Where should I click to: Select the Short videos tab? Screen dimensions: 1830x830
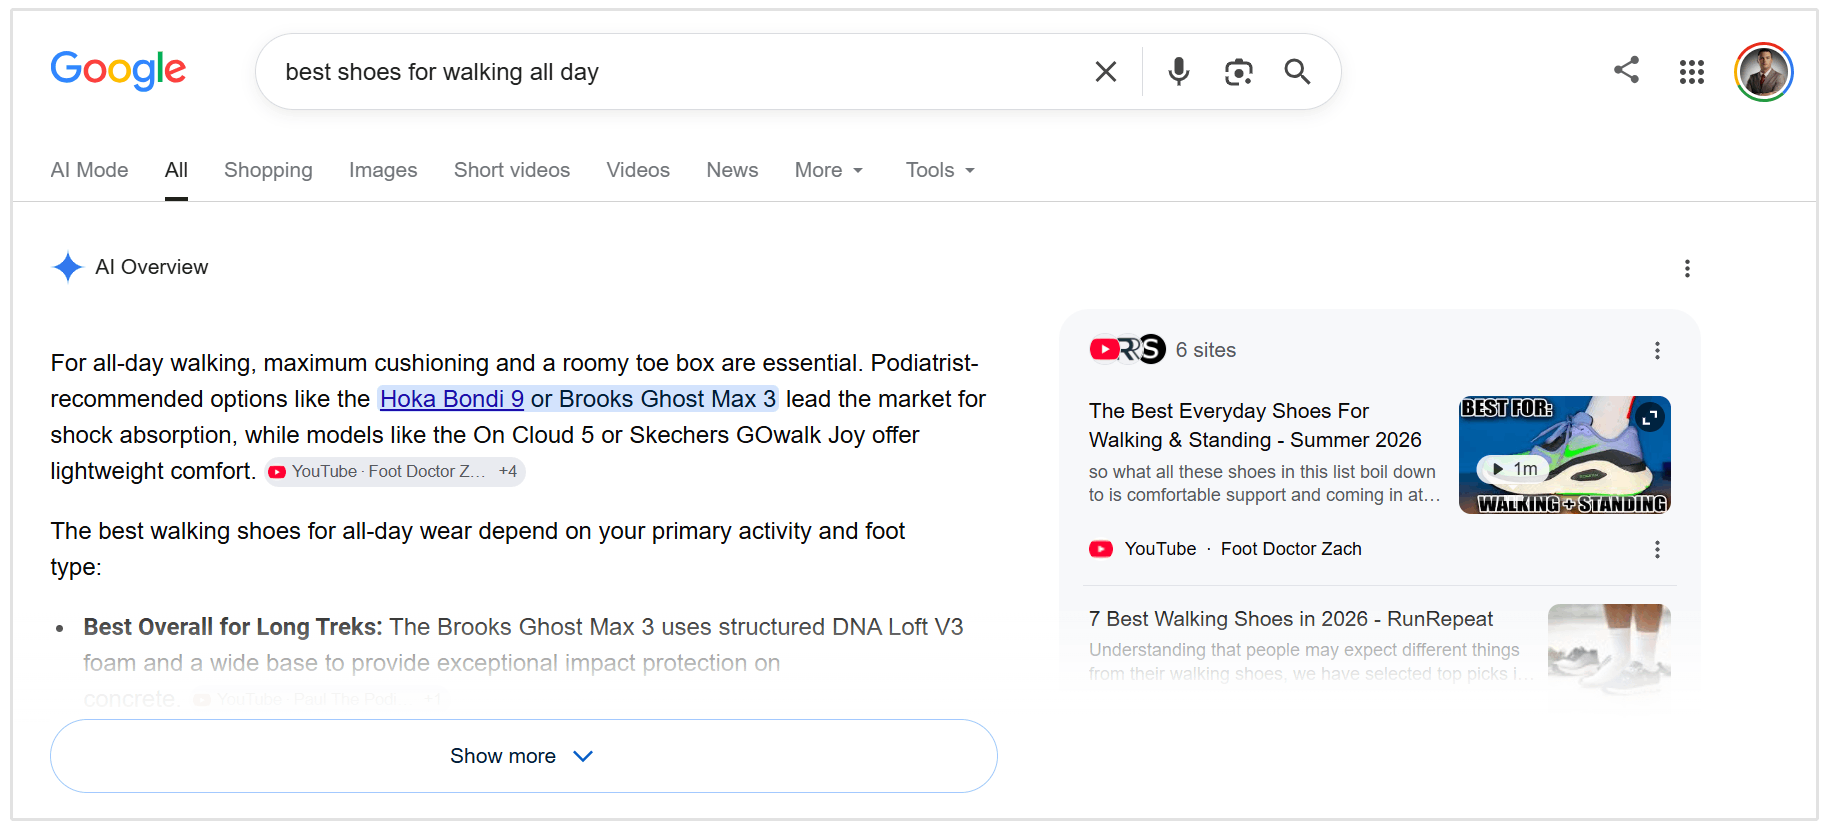(x=512, y=170)
